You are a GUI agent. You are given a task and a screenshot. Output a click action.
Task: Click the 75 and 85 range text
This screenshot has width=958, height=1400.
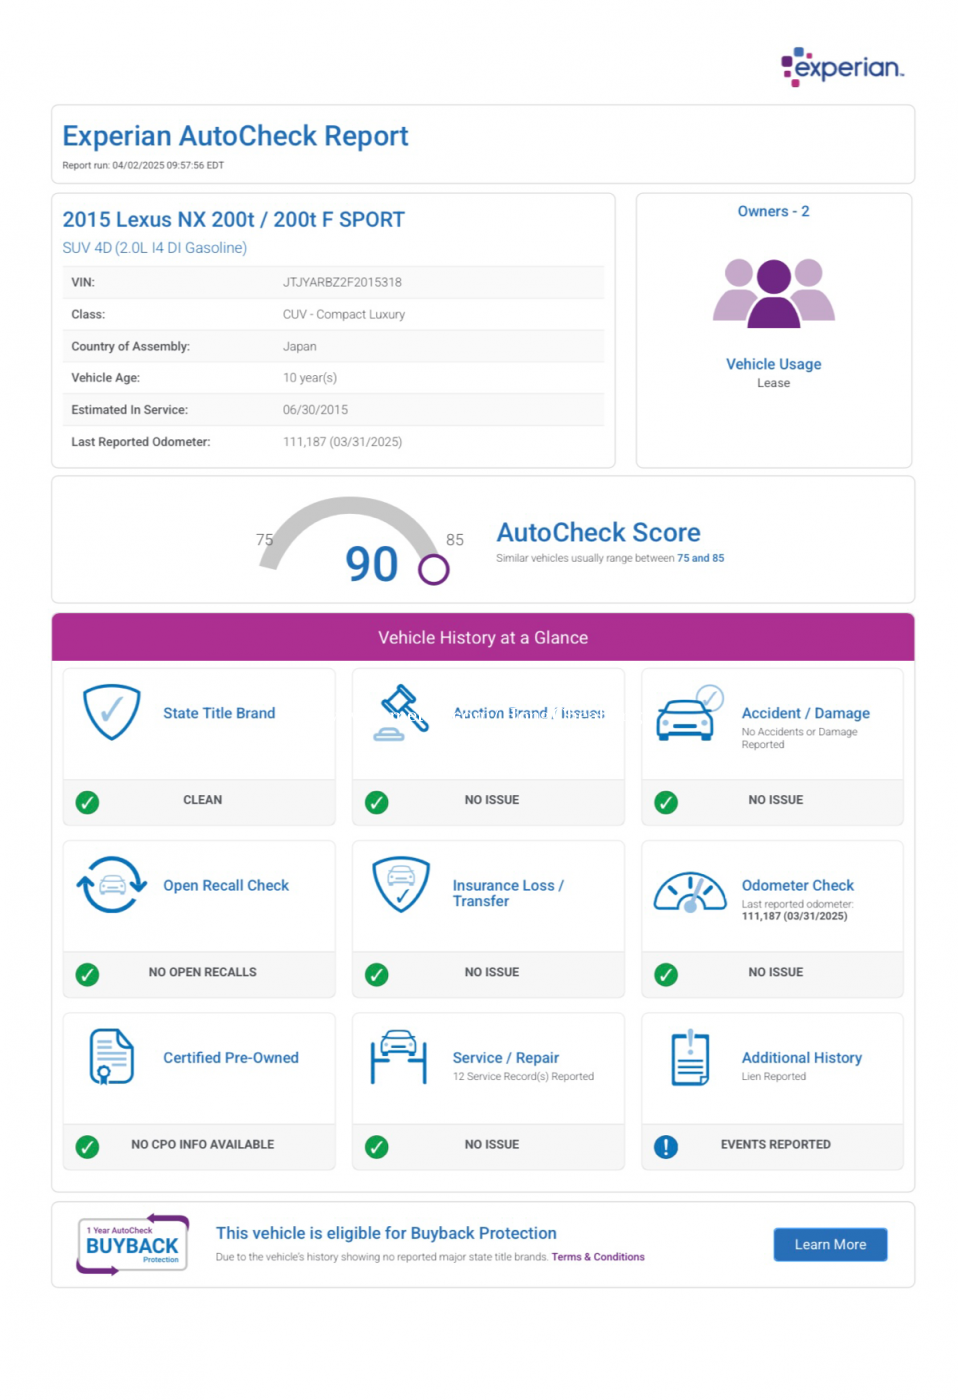click(700, 558)
